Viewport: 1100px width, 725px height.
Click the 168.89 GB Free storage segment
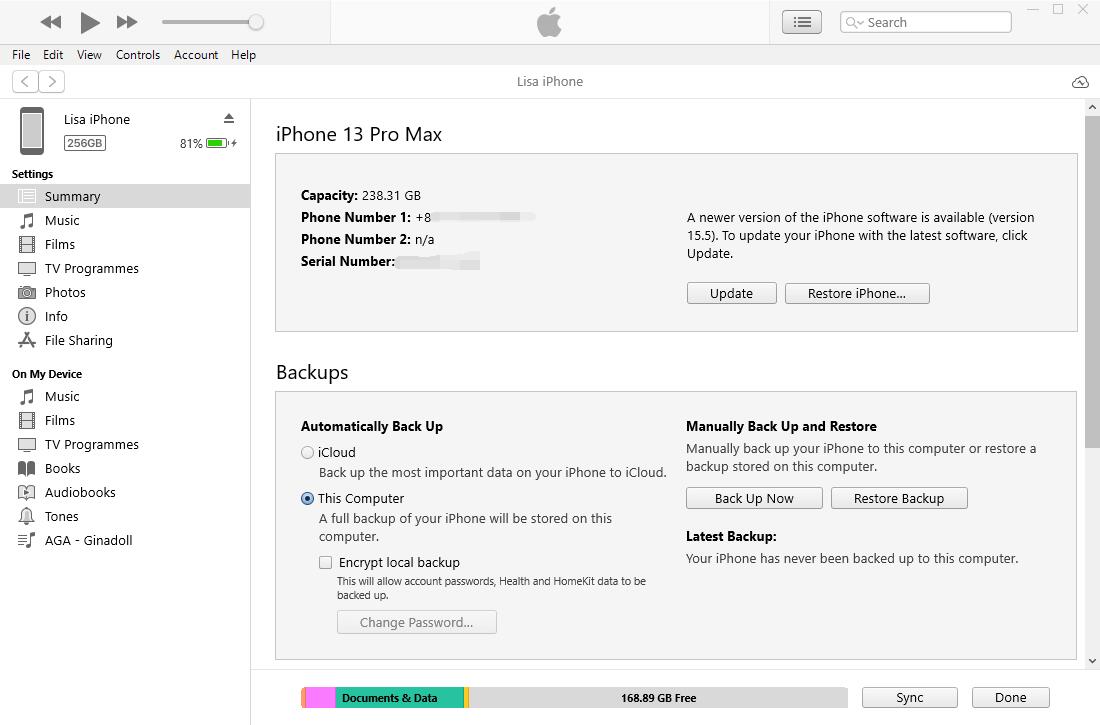pyautogui.click(x=658, y=698)
